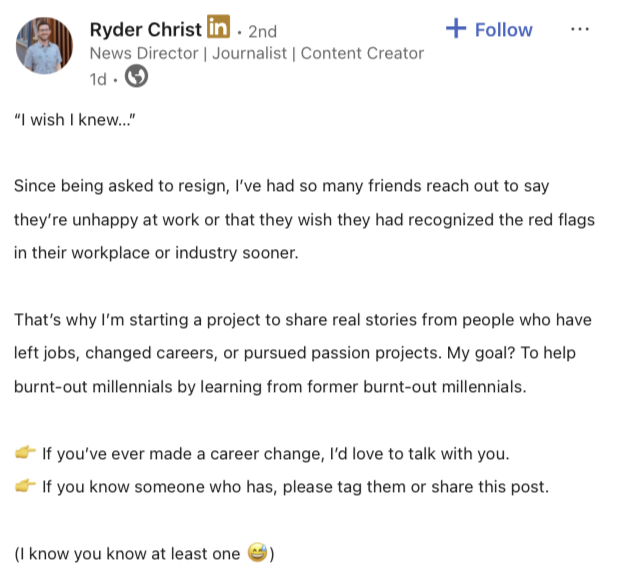Click the LinkedIn badge next to name
Viewport: 618px width, 575px height.
(x=217, y=28)
